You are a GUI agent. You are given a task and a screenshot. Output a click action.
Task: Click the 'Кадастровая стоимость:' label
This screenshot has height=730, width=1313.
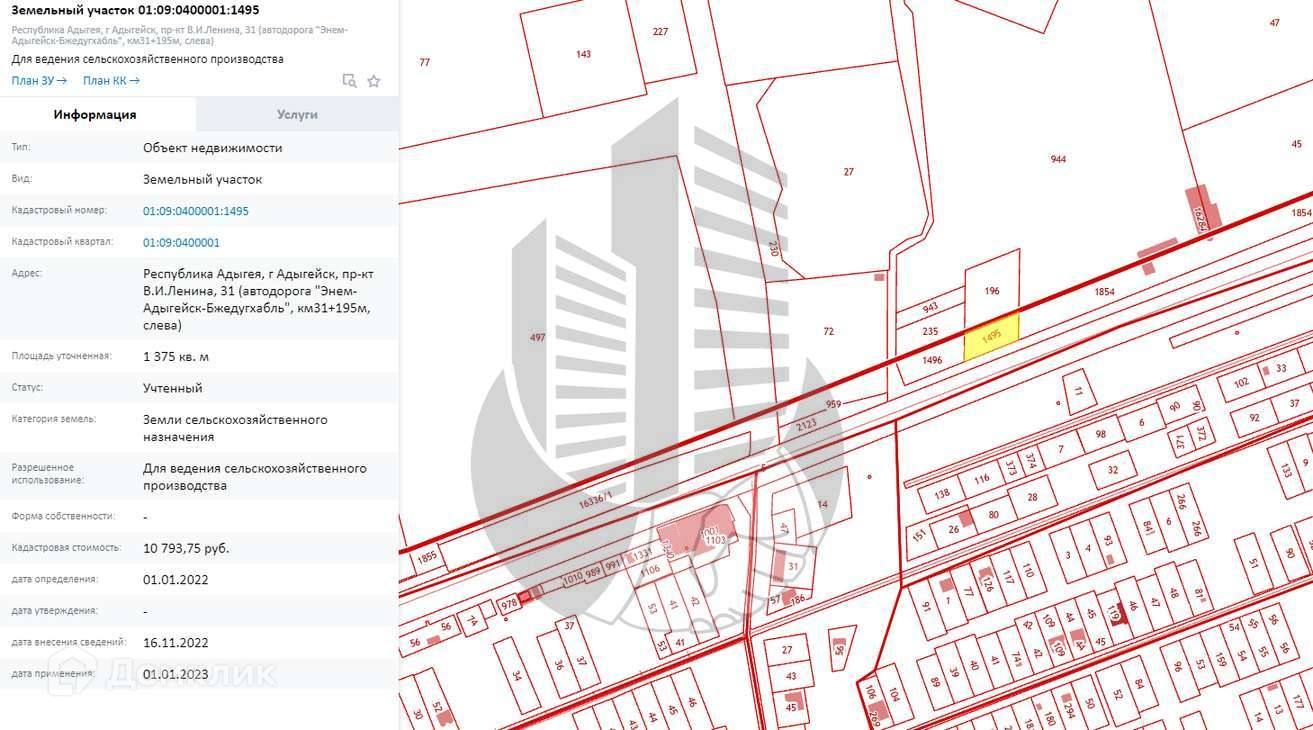tap(66, 548)
